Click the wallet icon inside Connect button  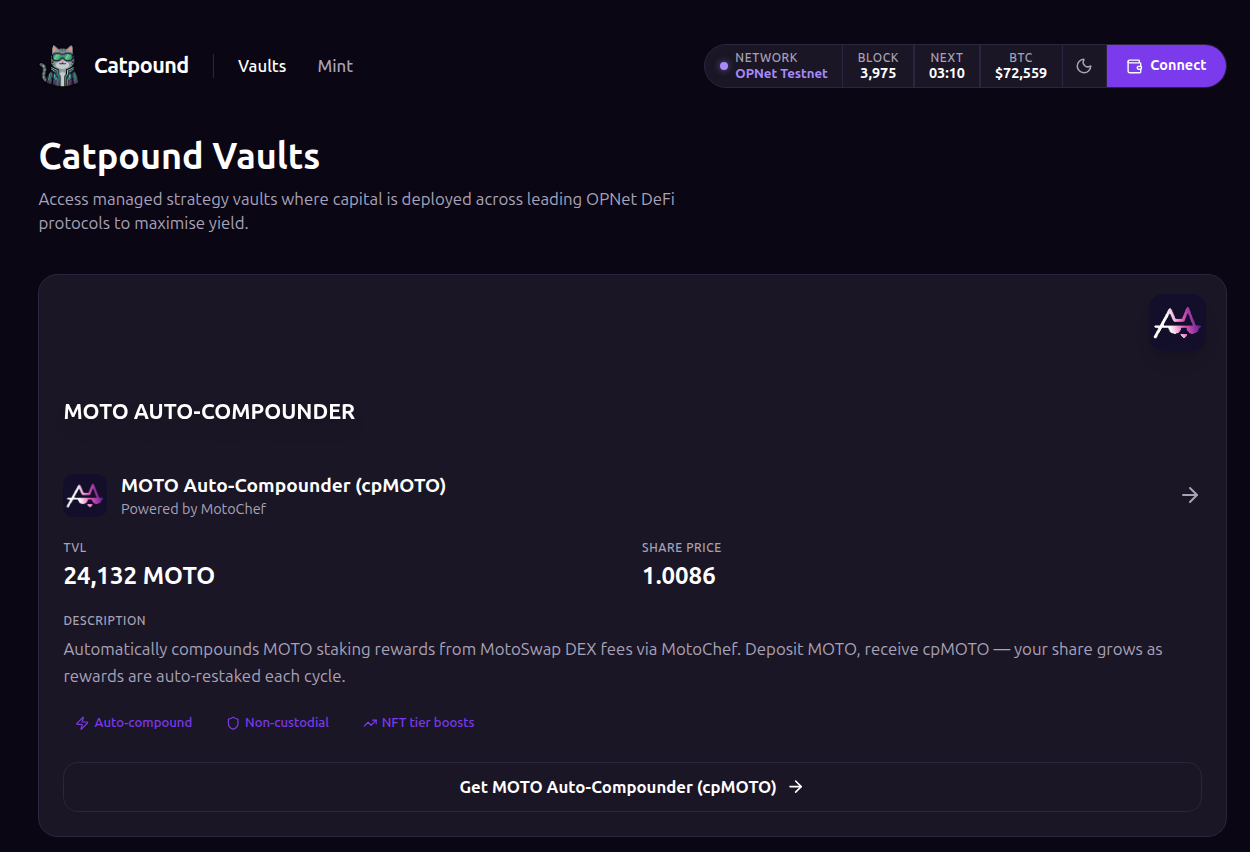pyautogui.click(x=1133, y=65)
